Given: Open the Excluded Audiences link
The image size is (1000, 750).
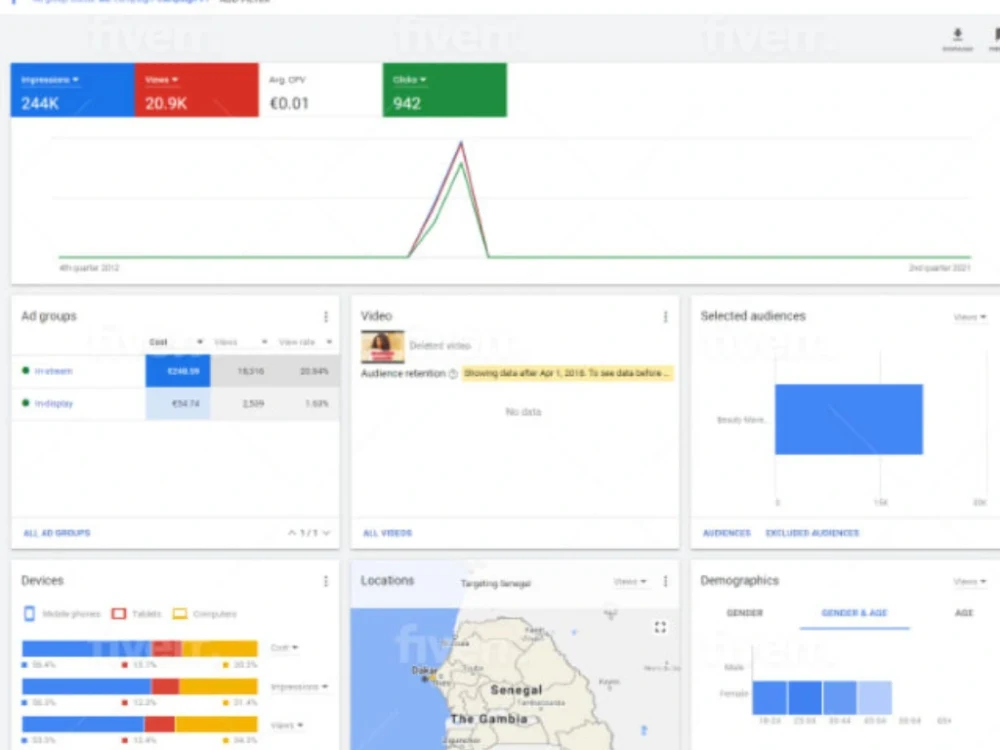Looking at the screenshot, I should (812, 533).
